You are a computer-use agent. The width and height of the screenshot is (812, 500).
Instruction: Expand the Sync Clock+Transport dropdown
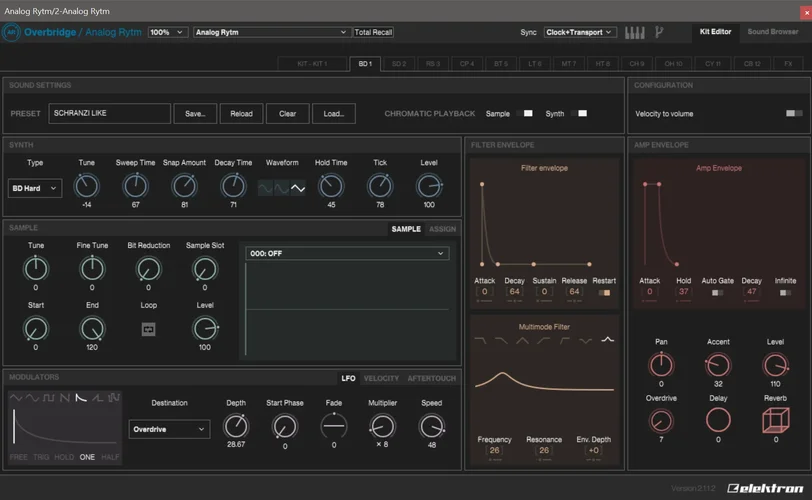tap(580, 32)
